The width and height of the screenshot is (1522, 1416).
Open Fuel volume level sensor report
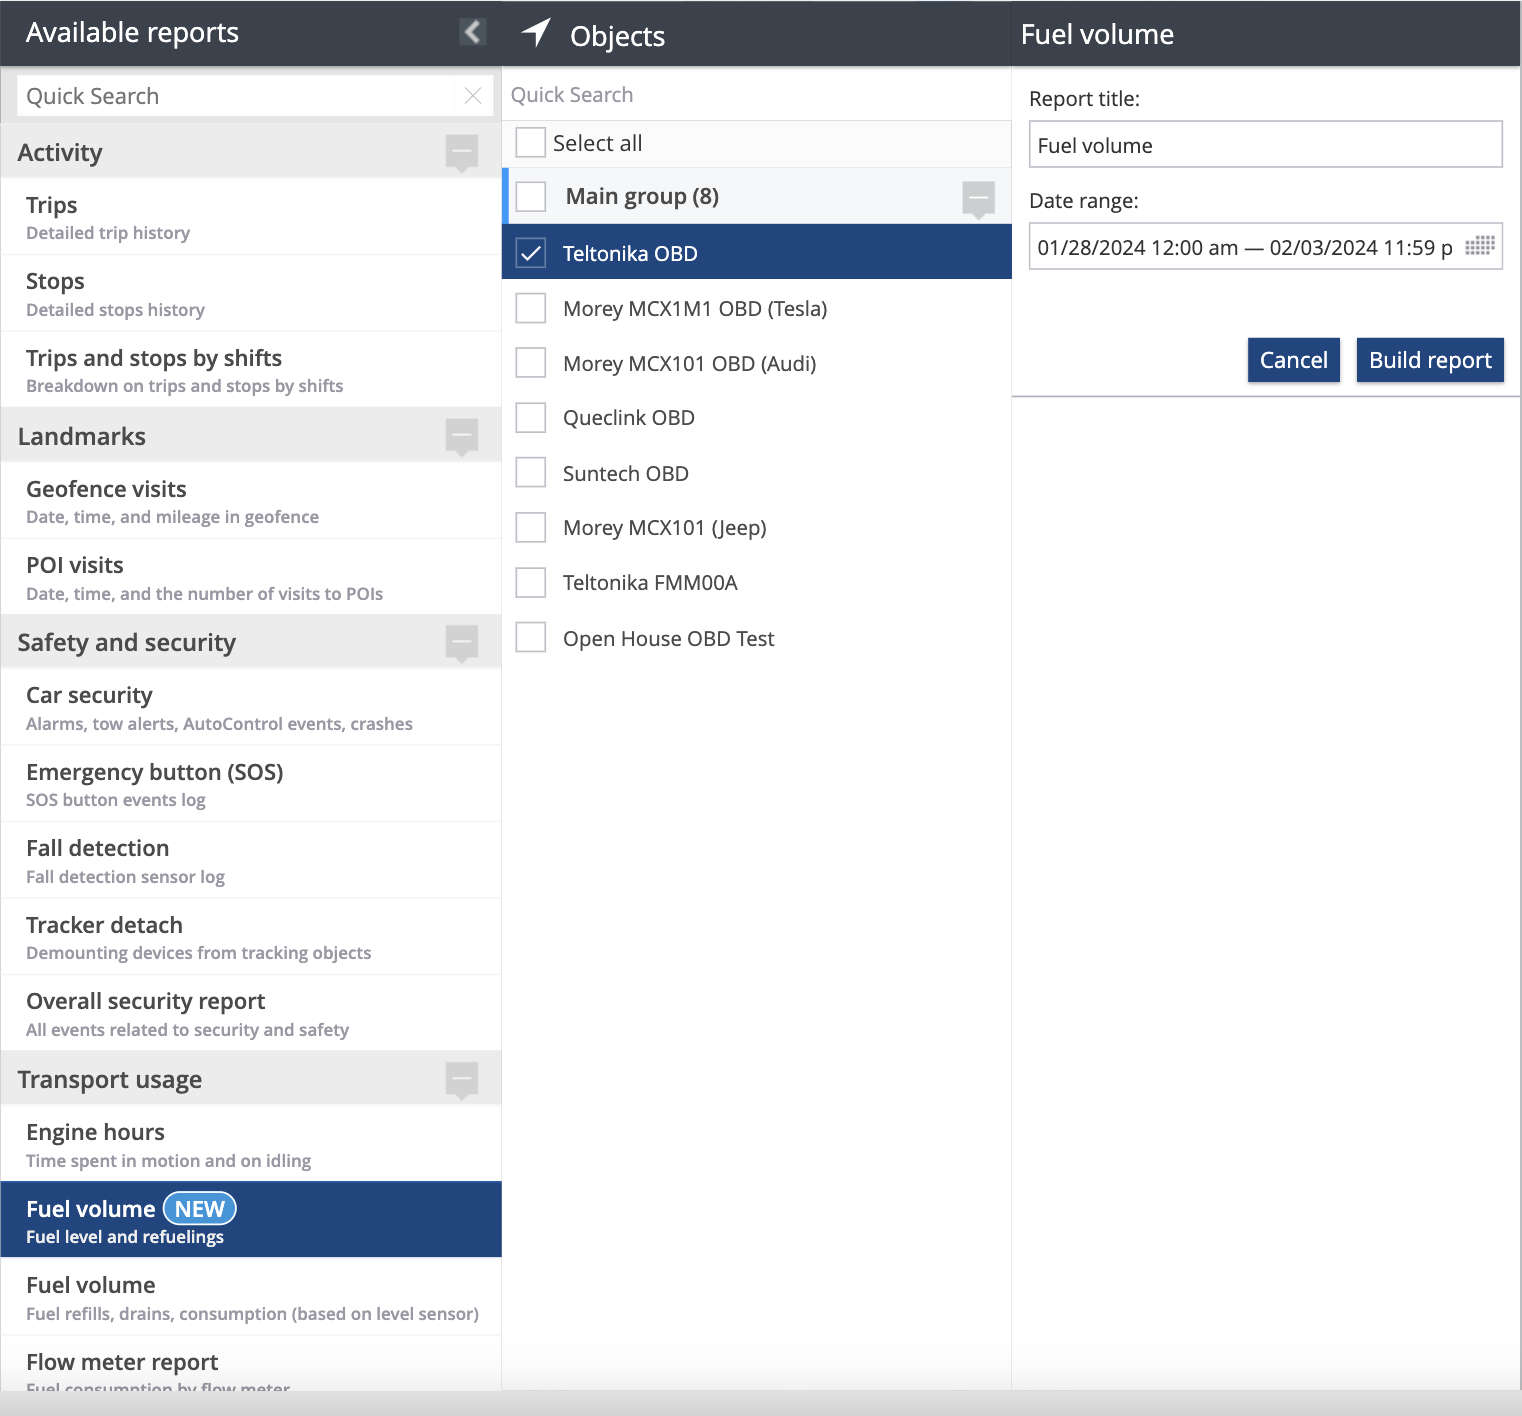(x=251, y=1297)
